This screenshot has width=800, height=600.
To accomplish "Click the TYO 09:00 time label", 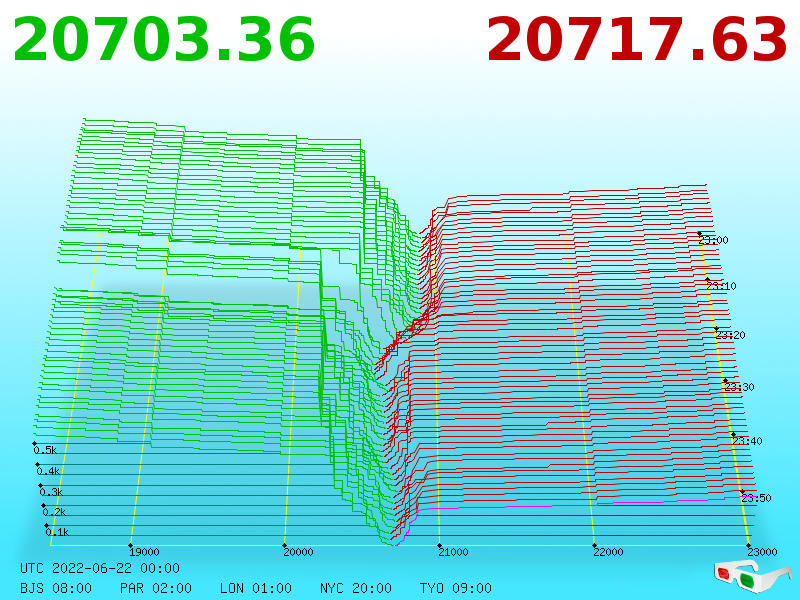I will point(456,588).
